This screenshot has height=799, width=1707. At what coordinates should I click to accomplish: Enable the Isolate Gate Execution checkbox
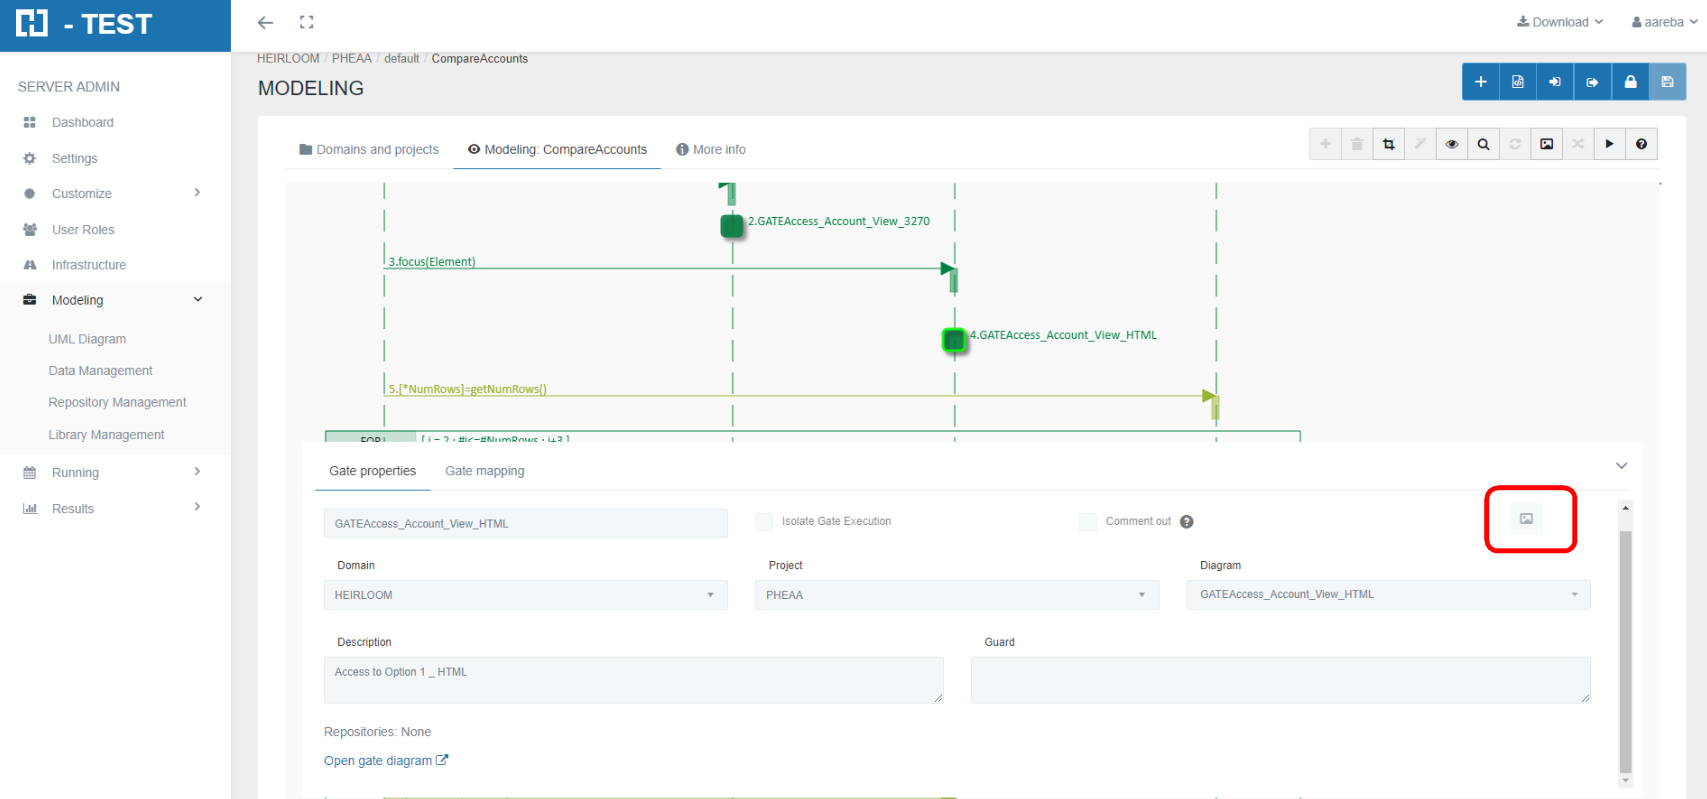(764, 522)
